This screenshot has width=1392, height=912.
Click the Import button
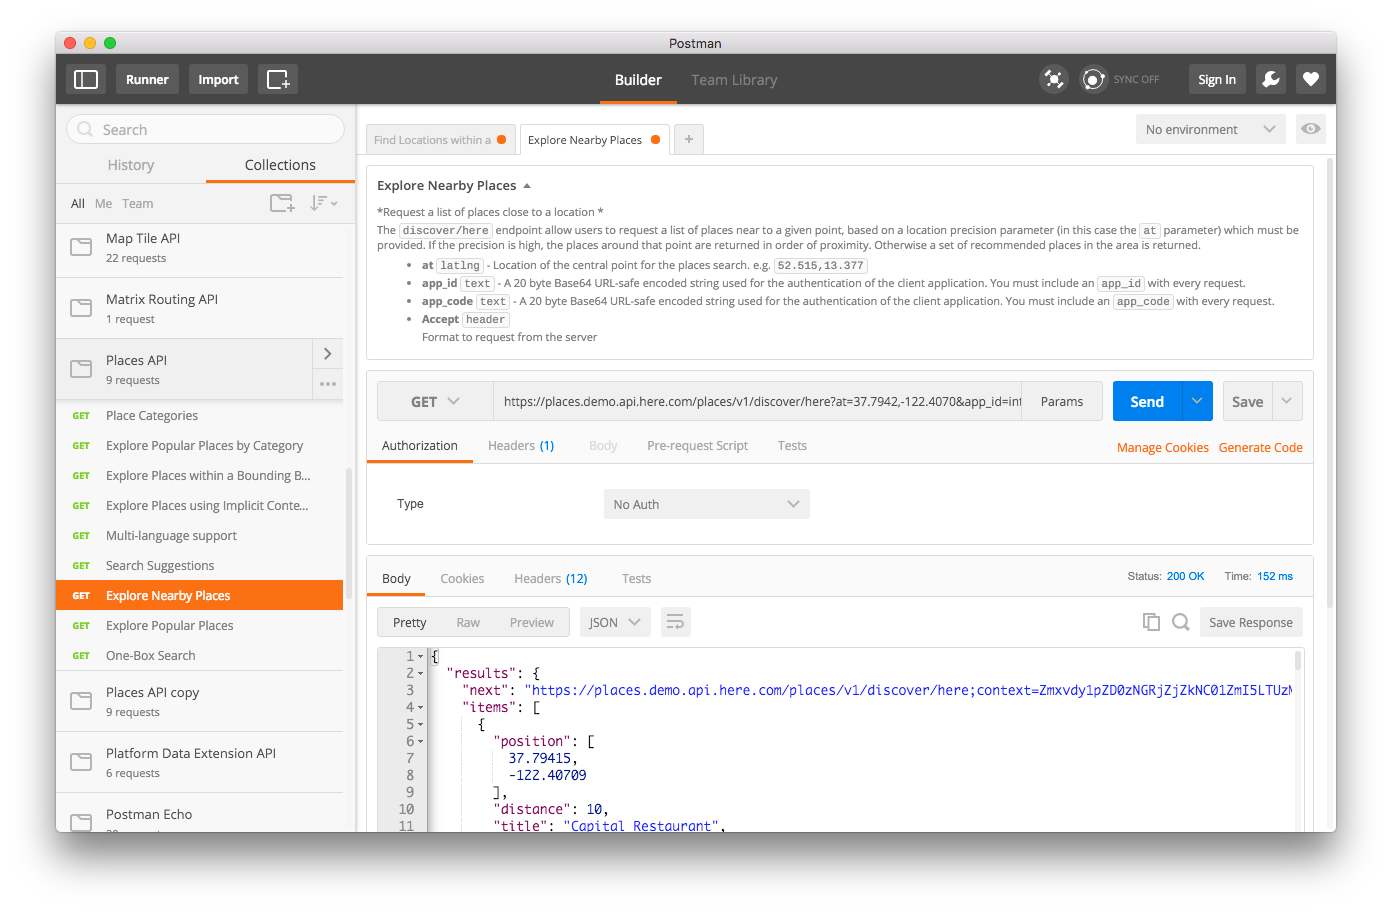[x=218, y=79]
